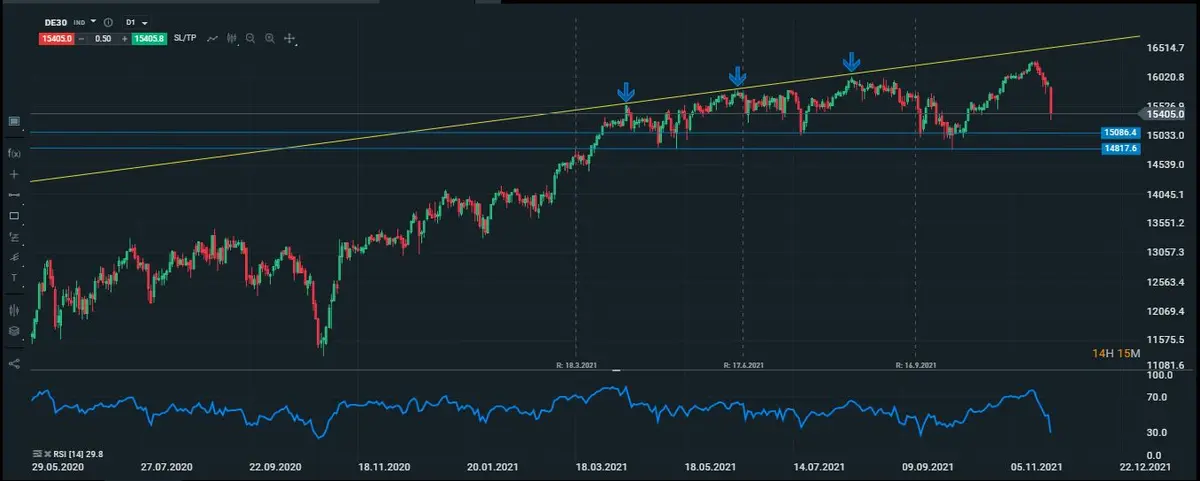Show DE30 instrument information
The height and width of the screenshot is (481, 1200).
(x=108, y=21)
